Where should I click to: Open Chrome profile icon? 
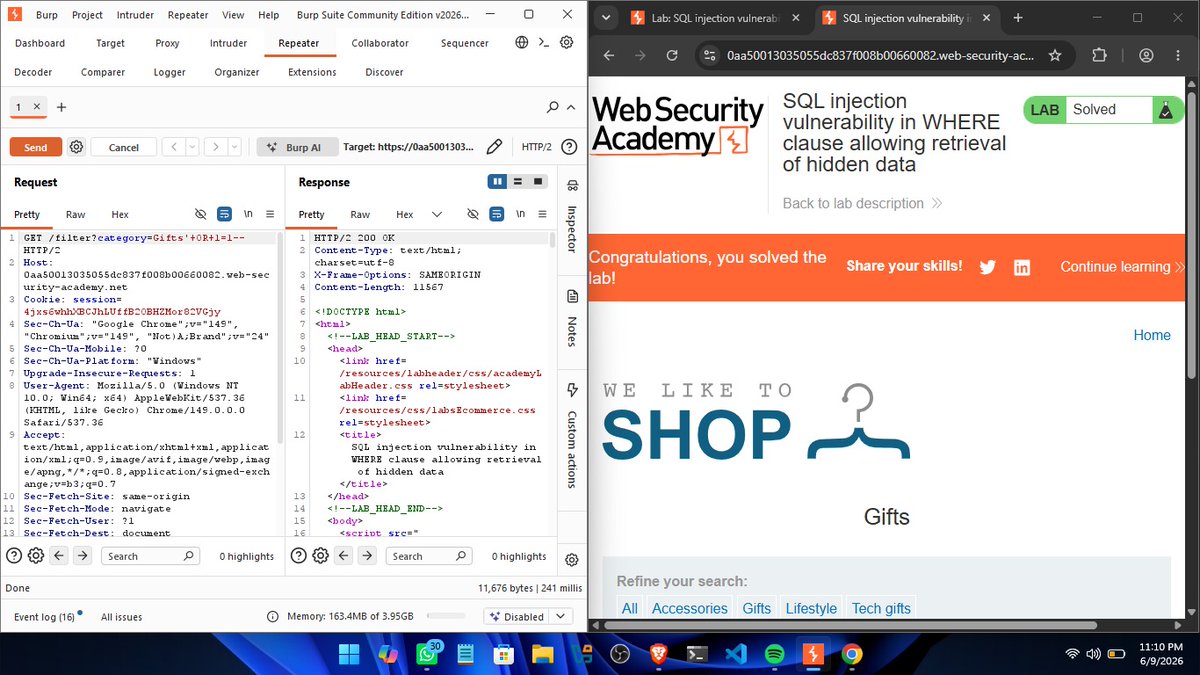[1146, 56]
